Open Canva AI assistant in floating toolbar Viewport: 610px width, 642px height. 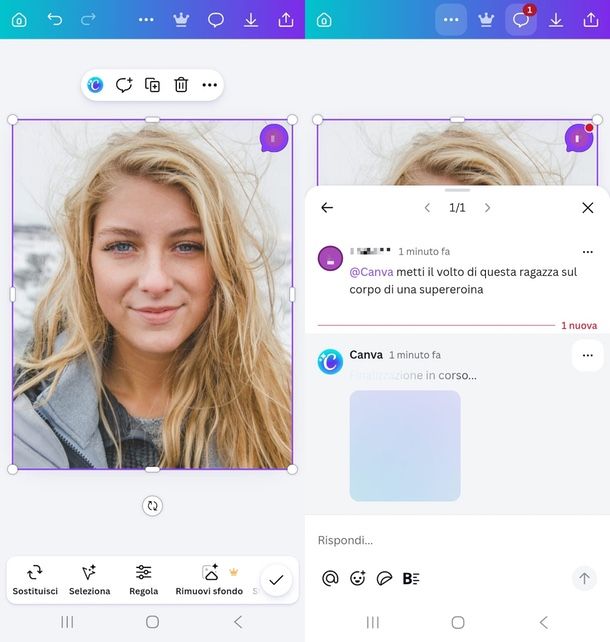coord(95,85)
